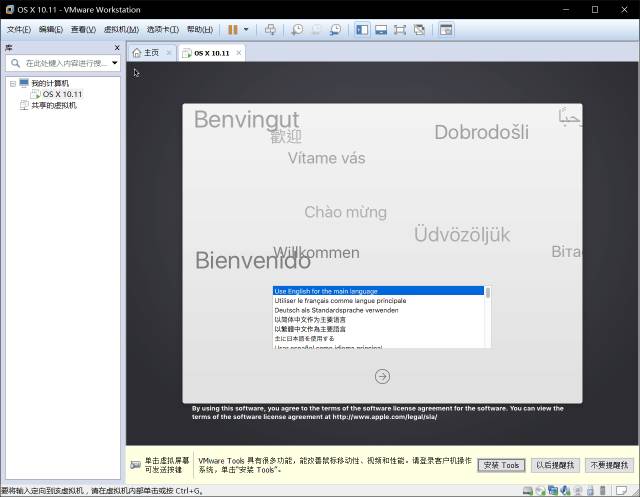Open the 查看(V) menu
This screenshot has width=640, height=497.
pos(83,29)
